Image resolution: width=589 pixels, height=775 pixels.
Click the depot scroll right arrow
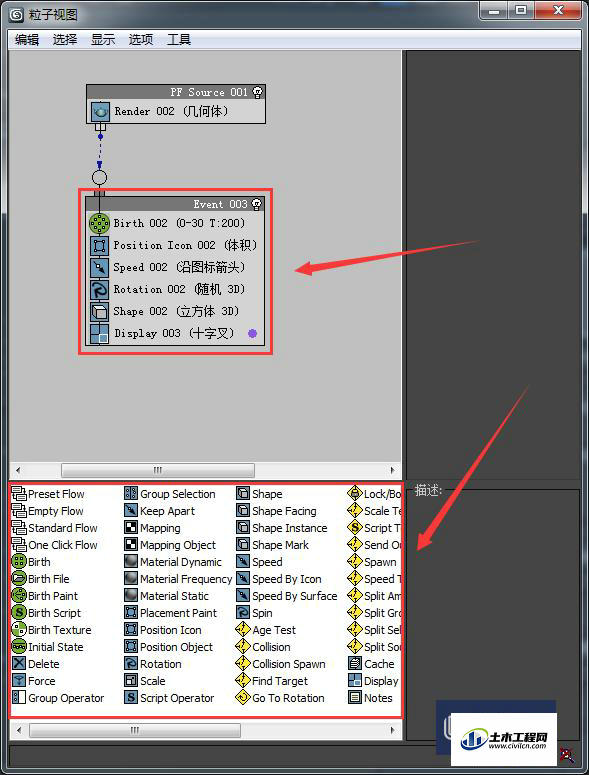[393, 730]
